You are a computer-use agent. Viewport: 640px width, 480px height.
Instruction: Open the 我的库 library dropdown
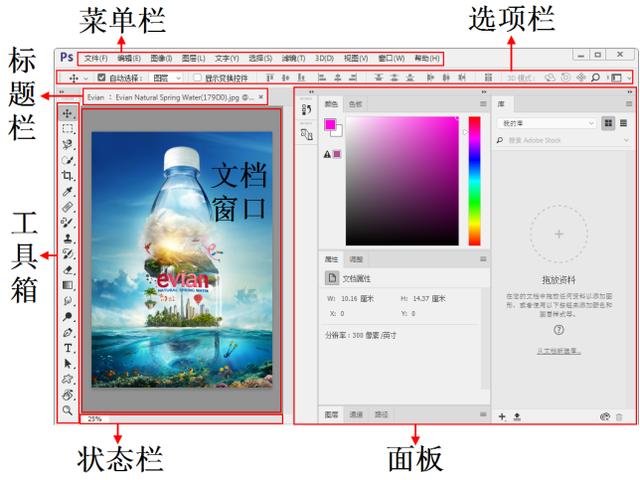(547, 123)
